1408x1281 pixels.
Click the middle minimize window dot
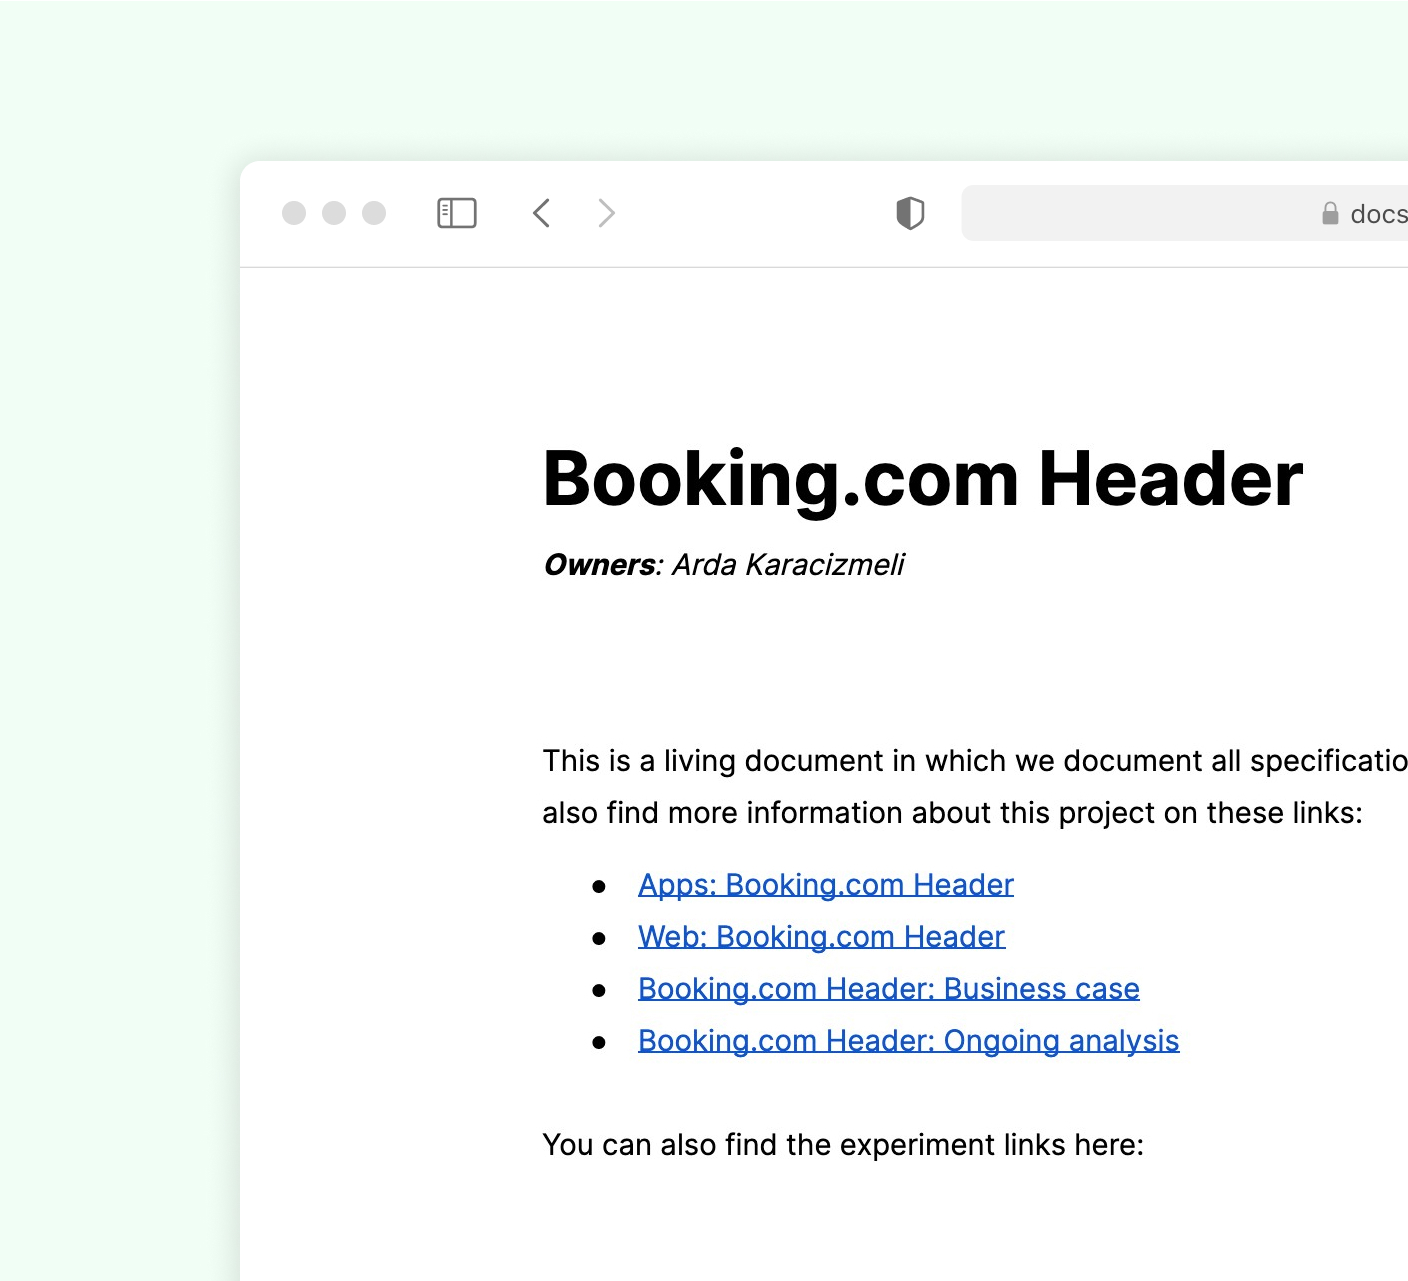334,213
